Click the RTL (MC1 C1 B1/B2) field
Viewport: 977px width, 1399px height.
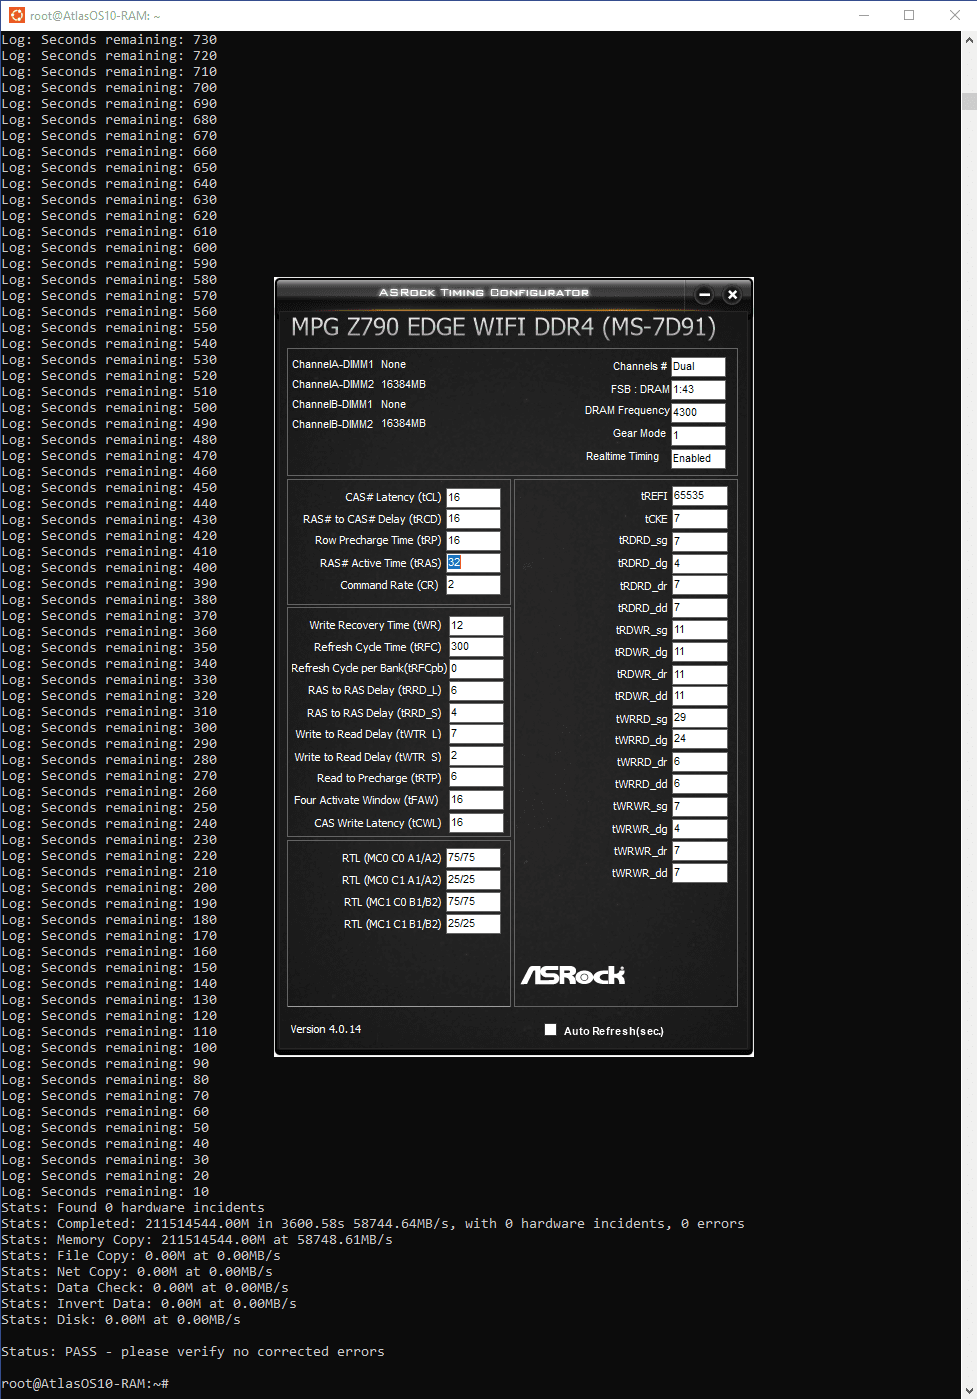[473, 924]
